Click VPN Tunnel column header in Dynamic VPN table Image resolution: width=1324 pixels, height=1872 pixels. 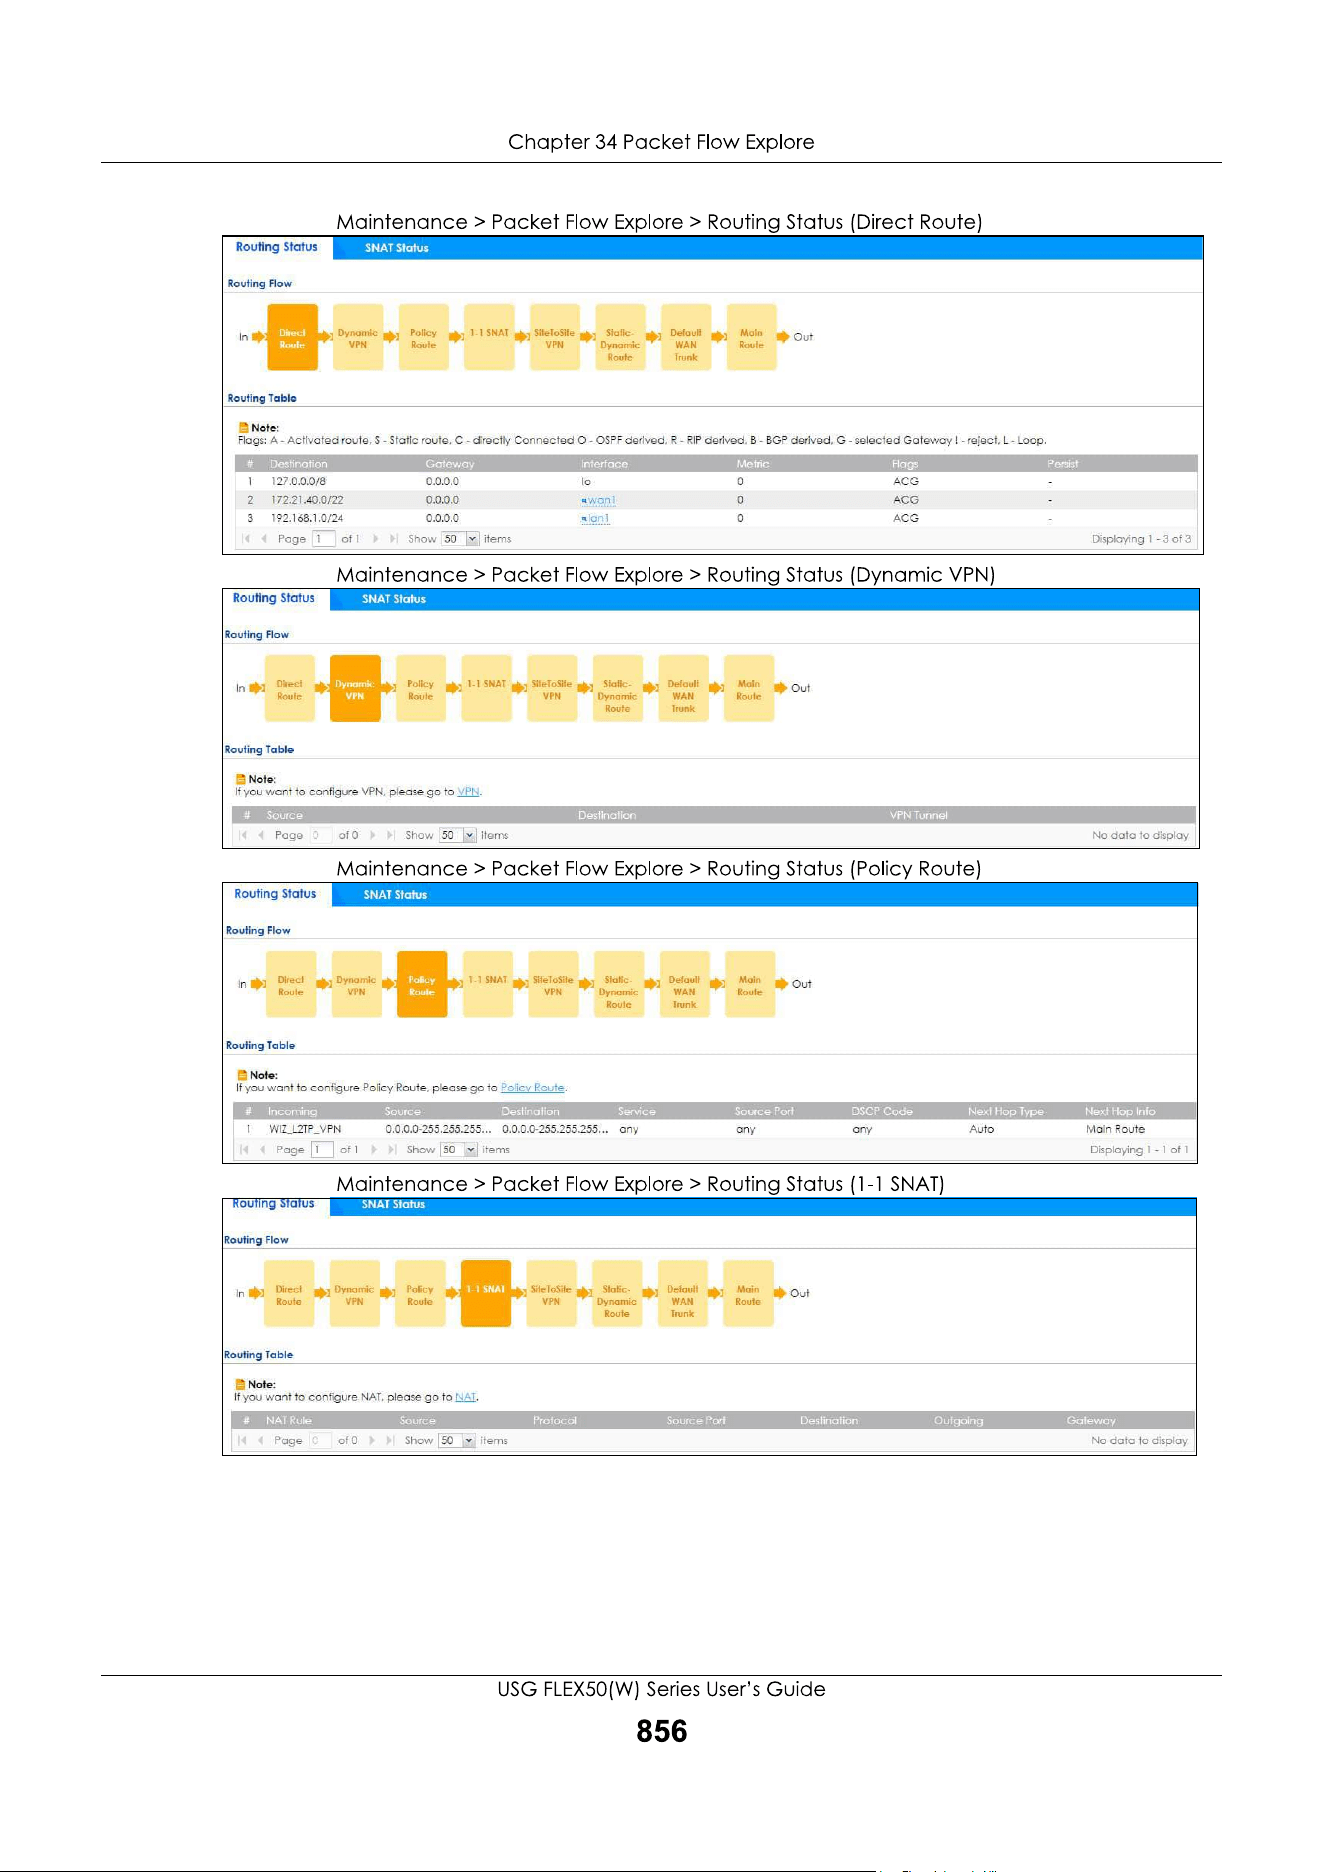coord(918,816)
